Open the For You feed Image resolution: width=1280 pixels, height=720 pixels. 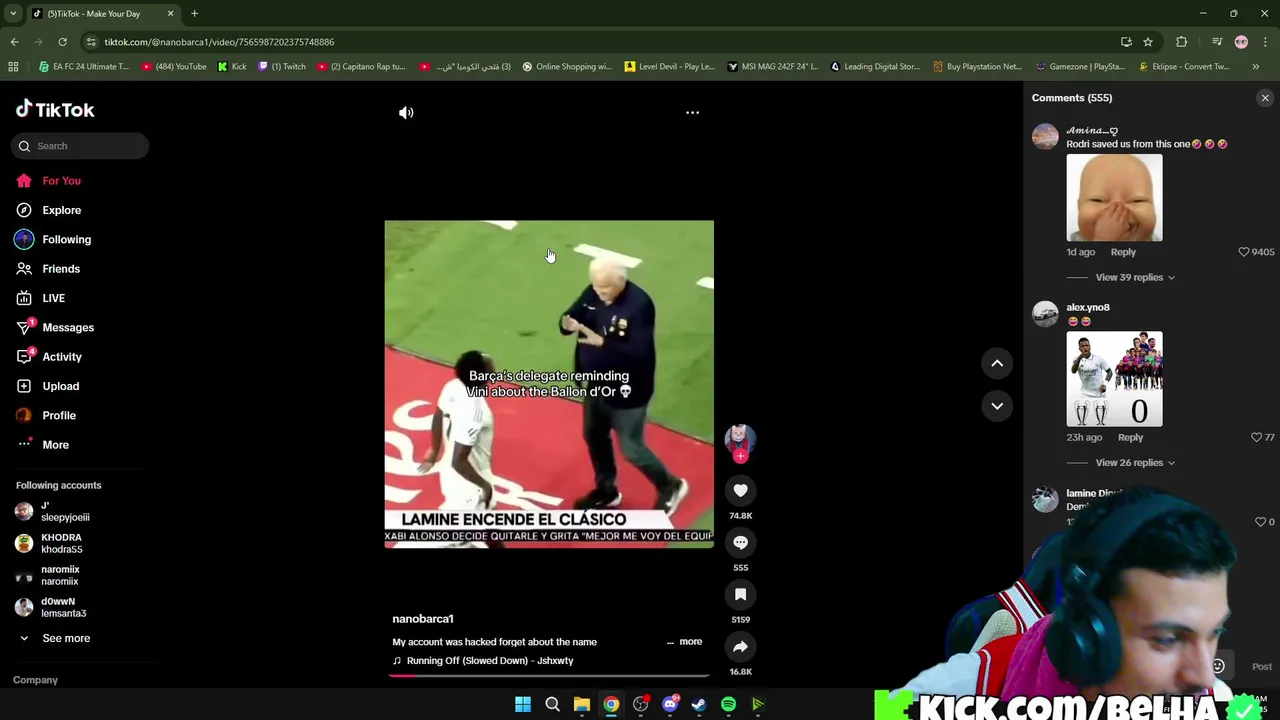[x=61, y=181]
